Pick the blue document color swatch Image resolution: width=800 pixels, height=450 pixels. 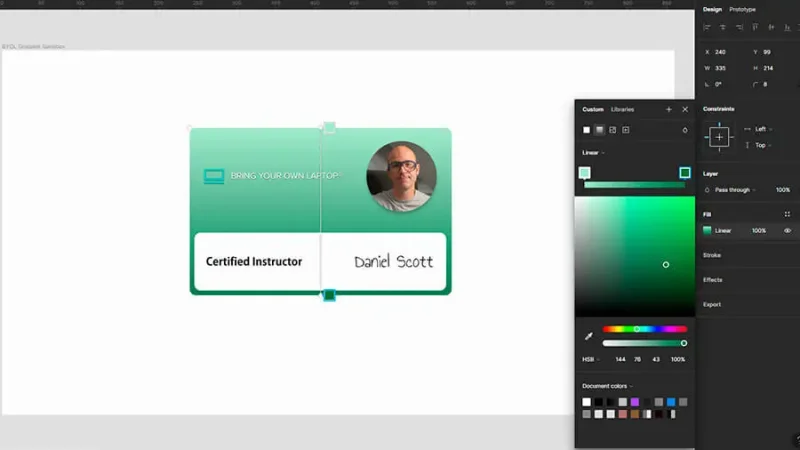click(x=671, y=402)
